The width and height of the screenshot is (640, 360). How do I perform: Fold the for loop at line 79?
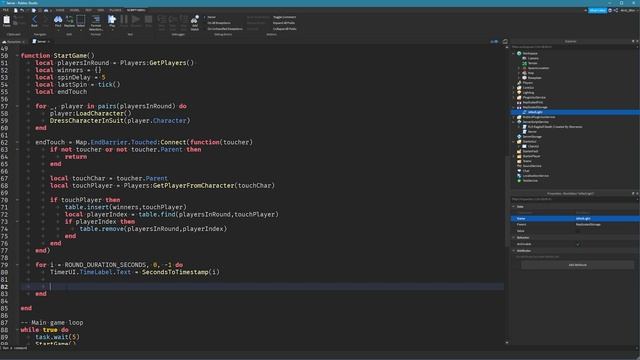[x=17, y=265]
